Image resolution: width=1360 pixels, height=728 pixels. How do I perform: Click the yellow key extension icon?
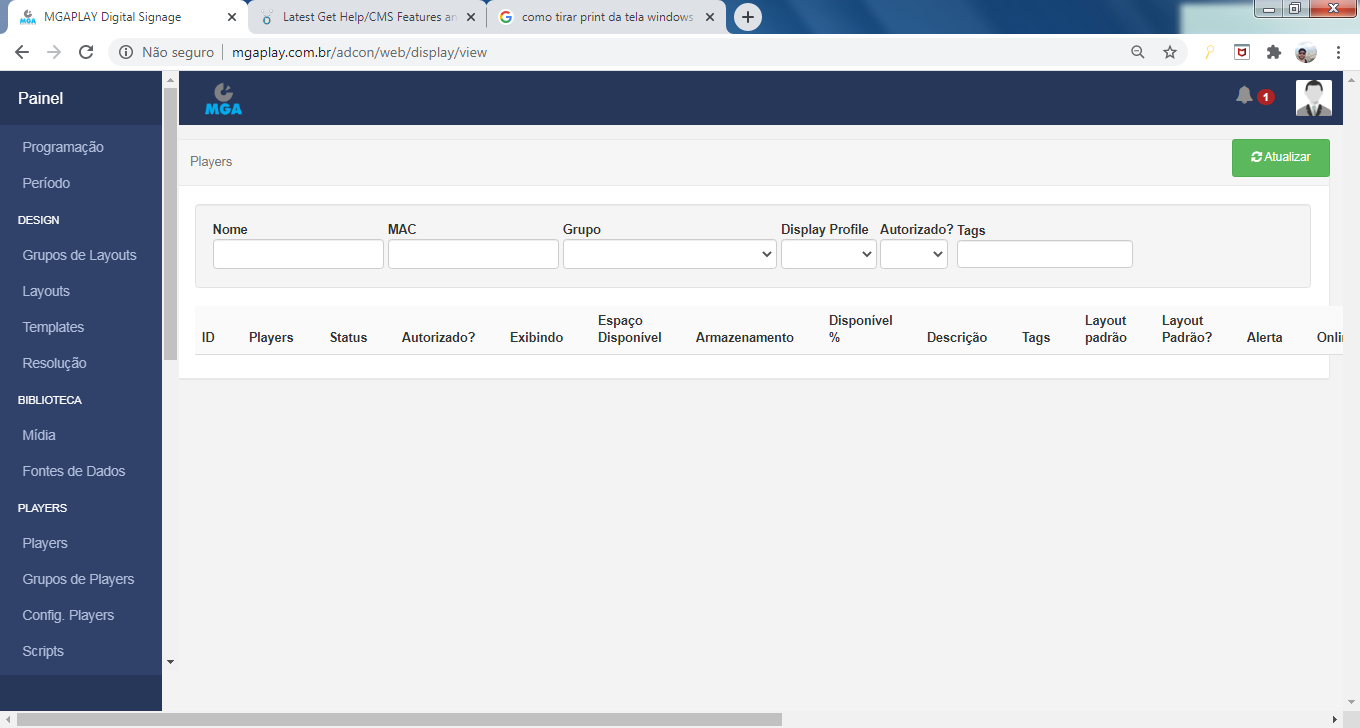(1209, 52)
